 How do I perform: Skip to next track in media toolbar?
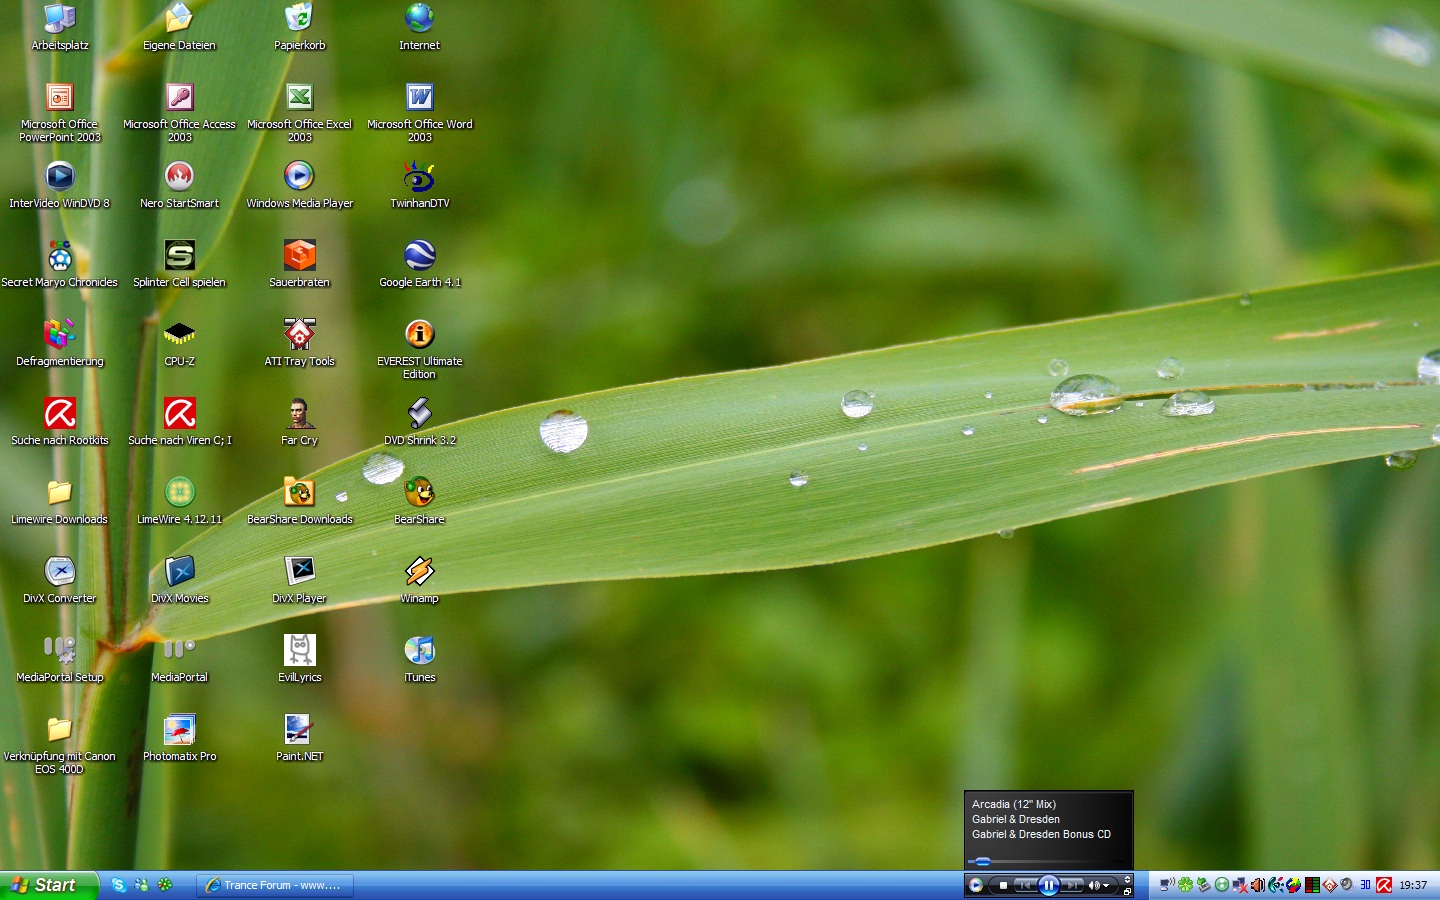1072,885
